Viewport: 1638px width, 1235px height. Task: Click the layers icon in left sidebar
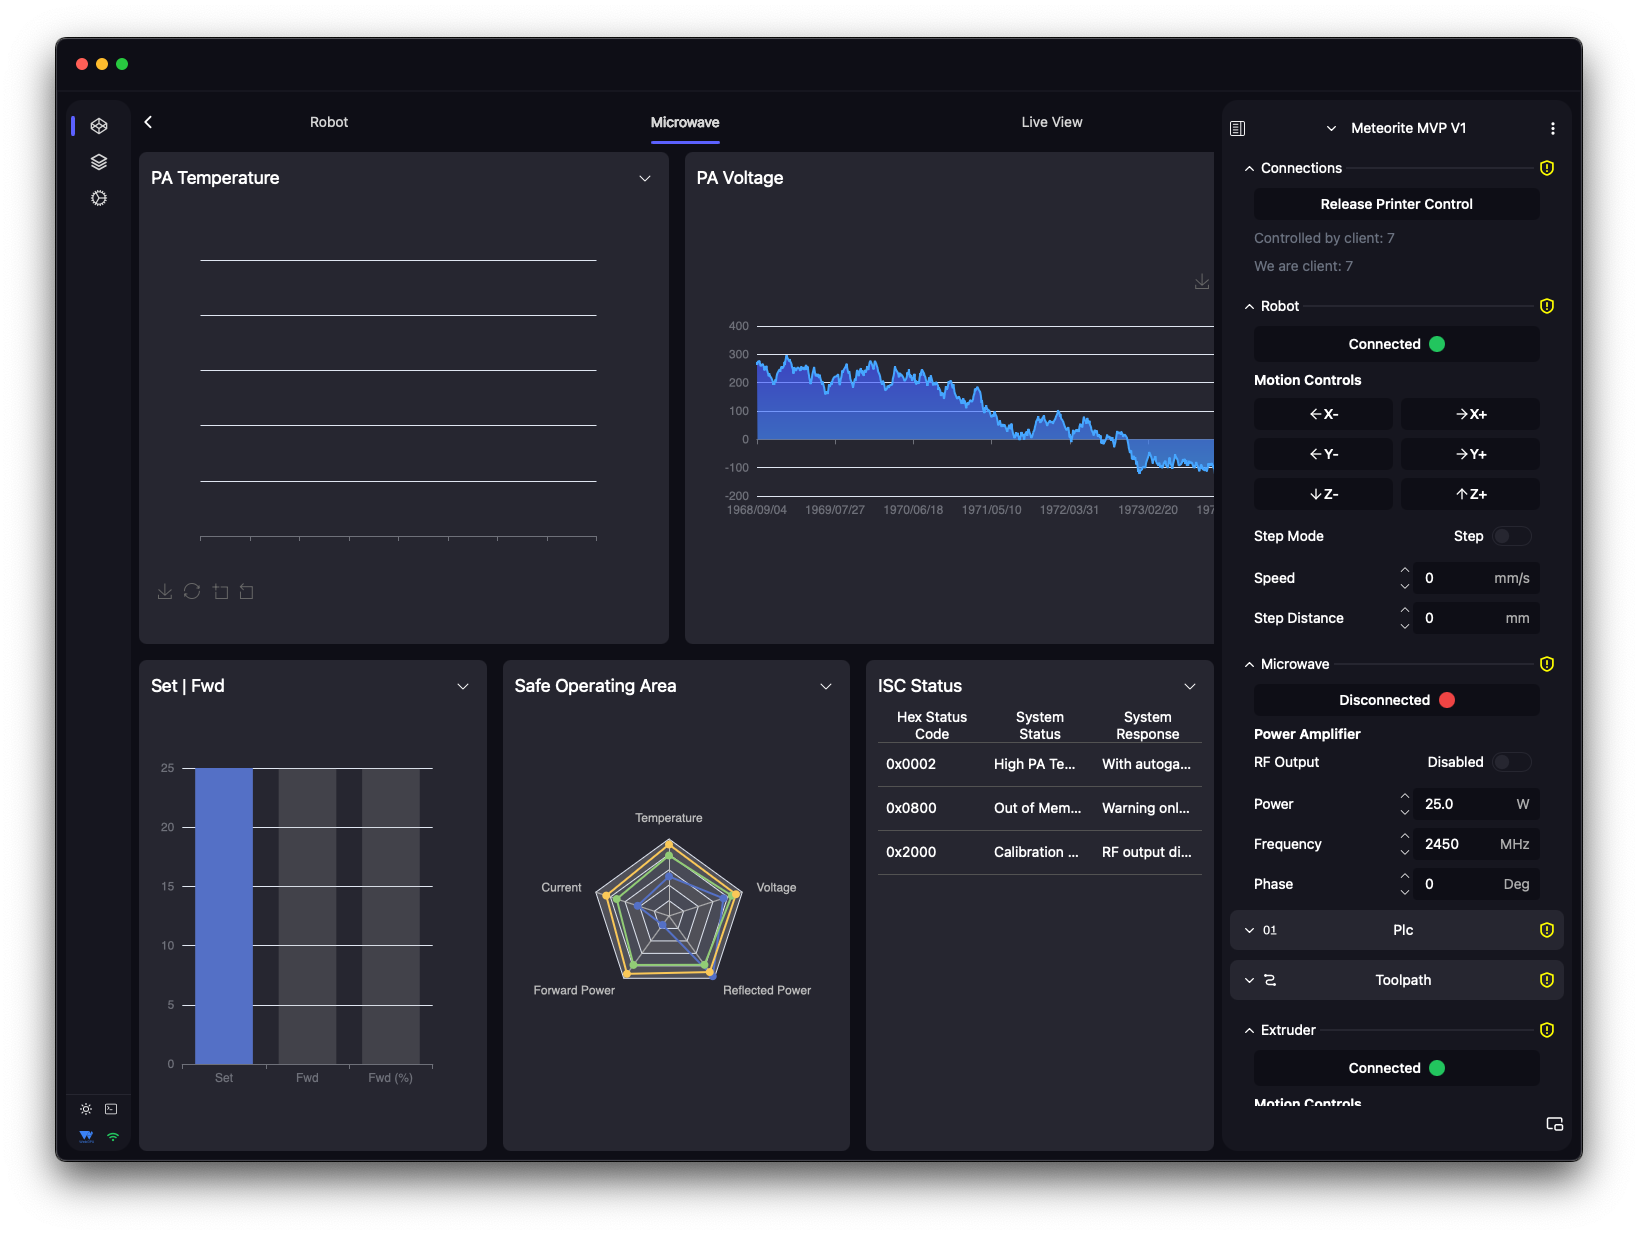[x=99, y=162]
